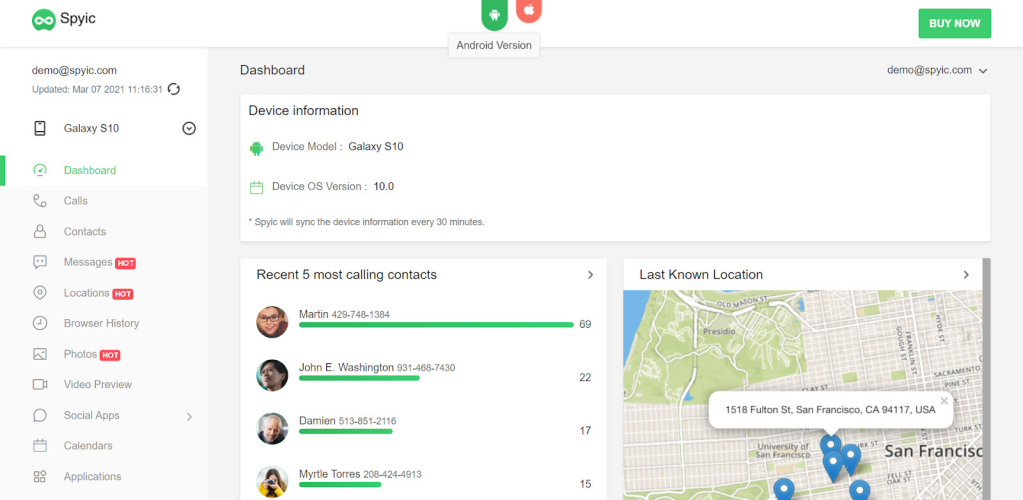Click the sidebar demo@spyic.com email
1023x500 pixels.
tap(74, 70)
